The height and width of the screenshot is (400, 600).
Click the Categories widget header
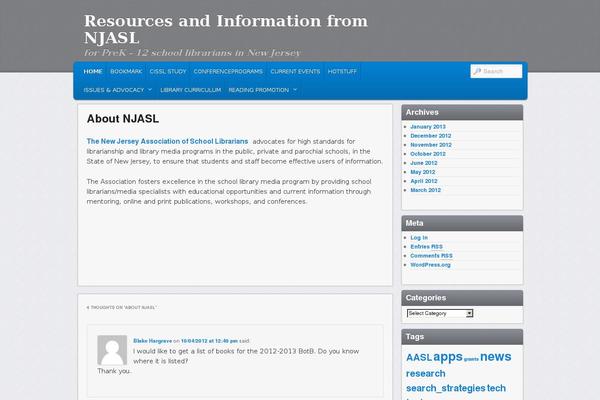coord(462,298)
